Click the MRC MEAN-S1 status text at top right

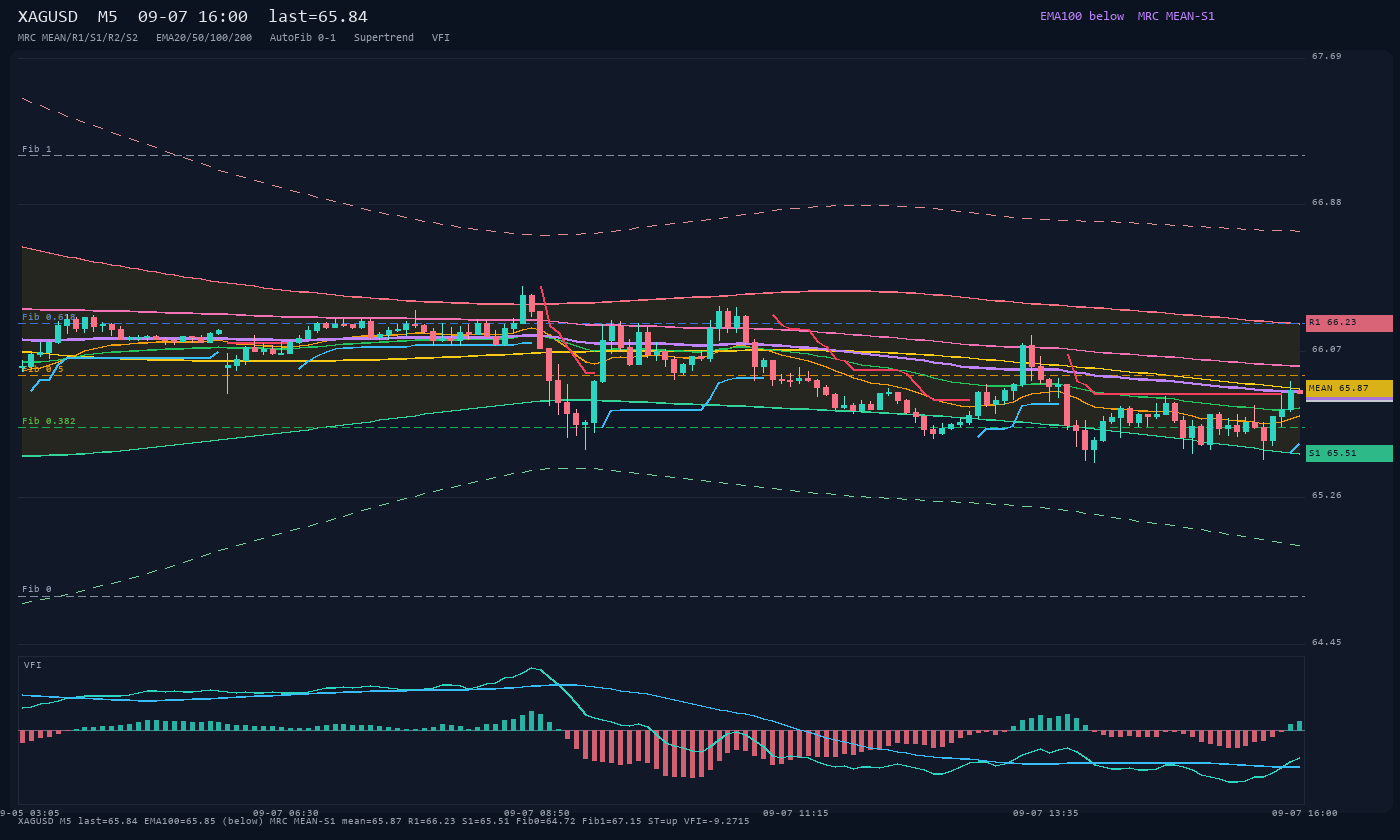point(1176,16)
